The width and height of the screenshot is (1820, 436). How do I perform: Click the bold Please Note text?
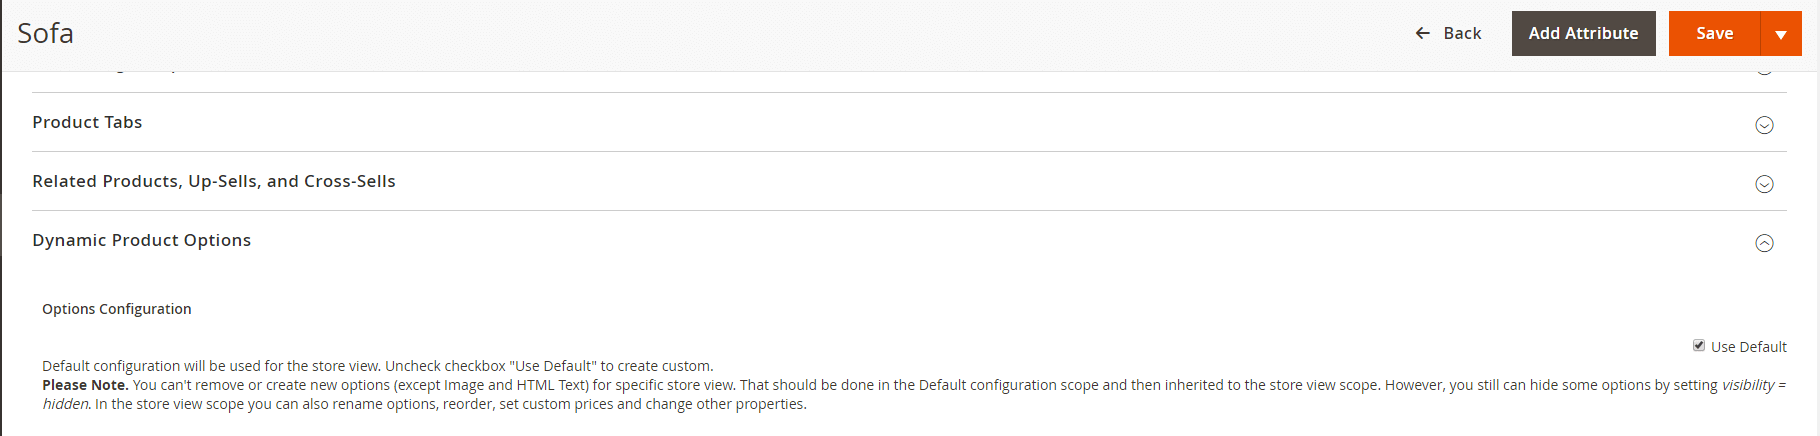point(85,385)
